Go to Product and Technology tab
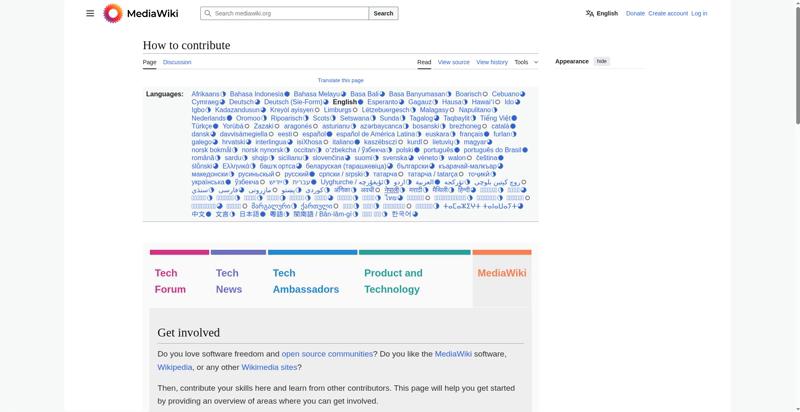The image size is (800, 412). [393, 281]
